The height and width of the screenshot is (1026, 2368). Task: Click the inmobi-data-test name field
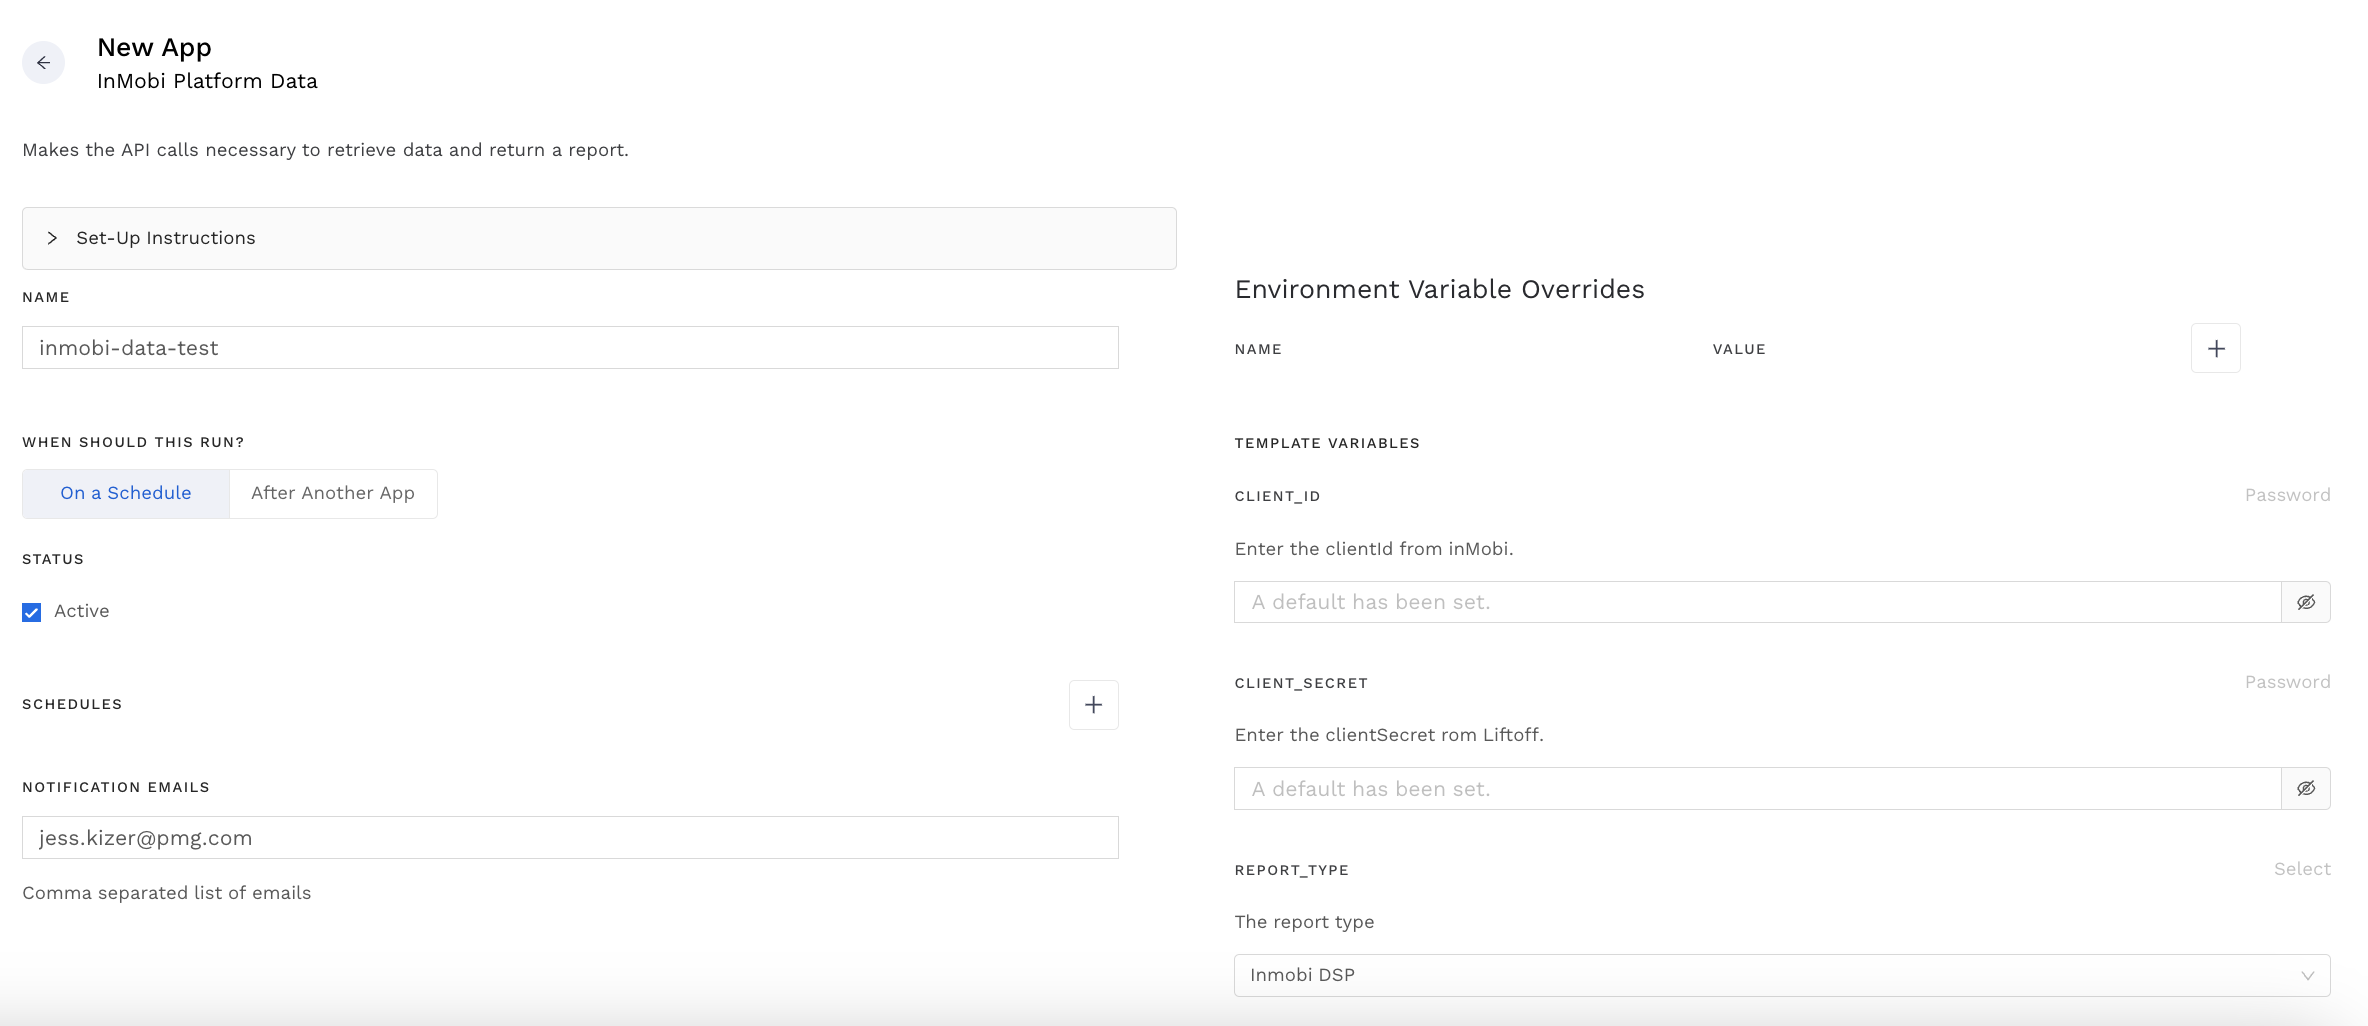tap(569, 347)
